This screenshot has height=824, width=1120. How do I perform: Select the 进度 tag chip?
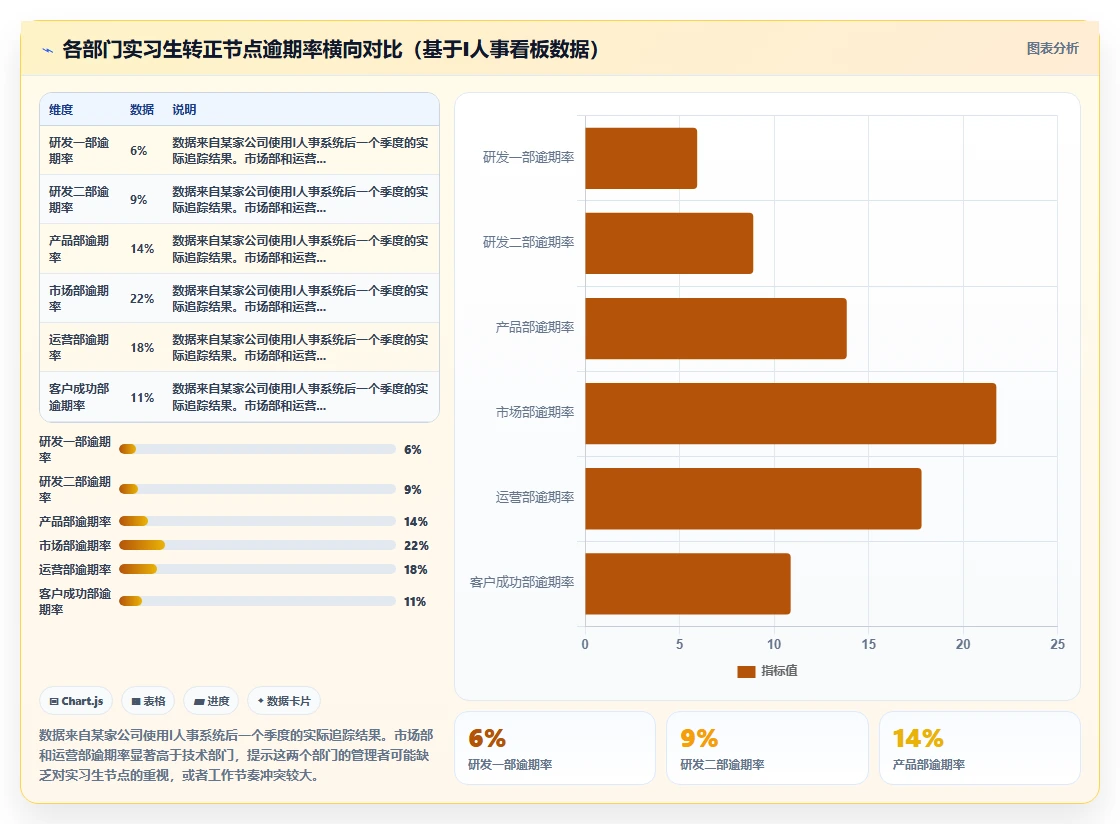tap(211, 701)
